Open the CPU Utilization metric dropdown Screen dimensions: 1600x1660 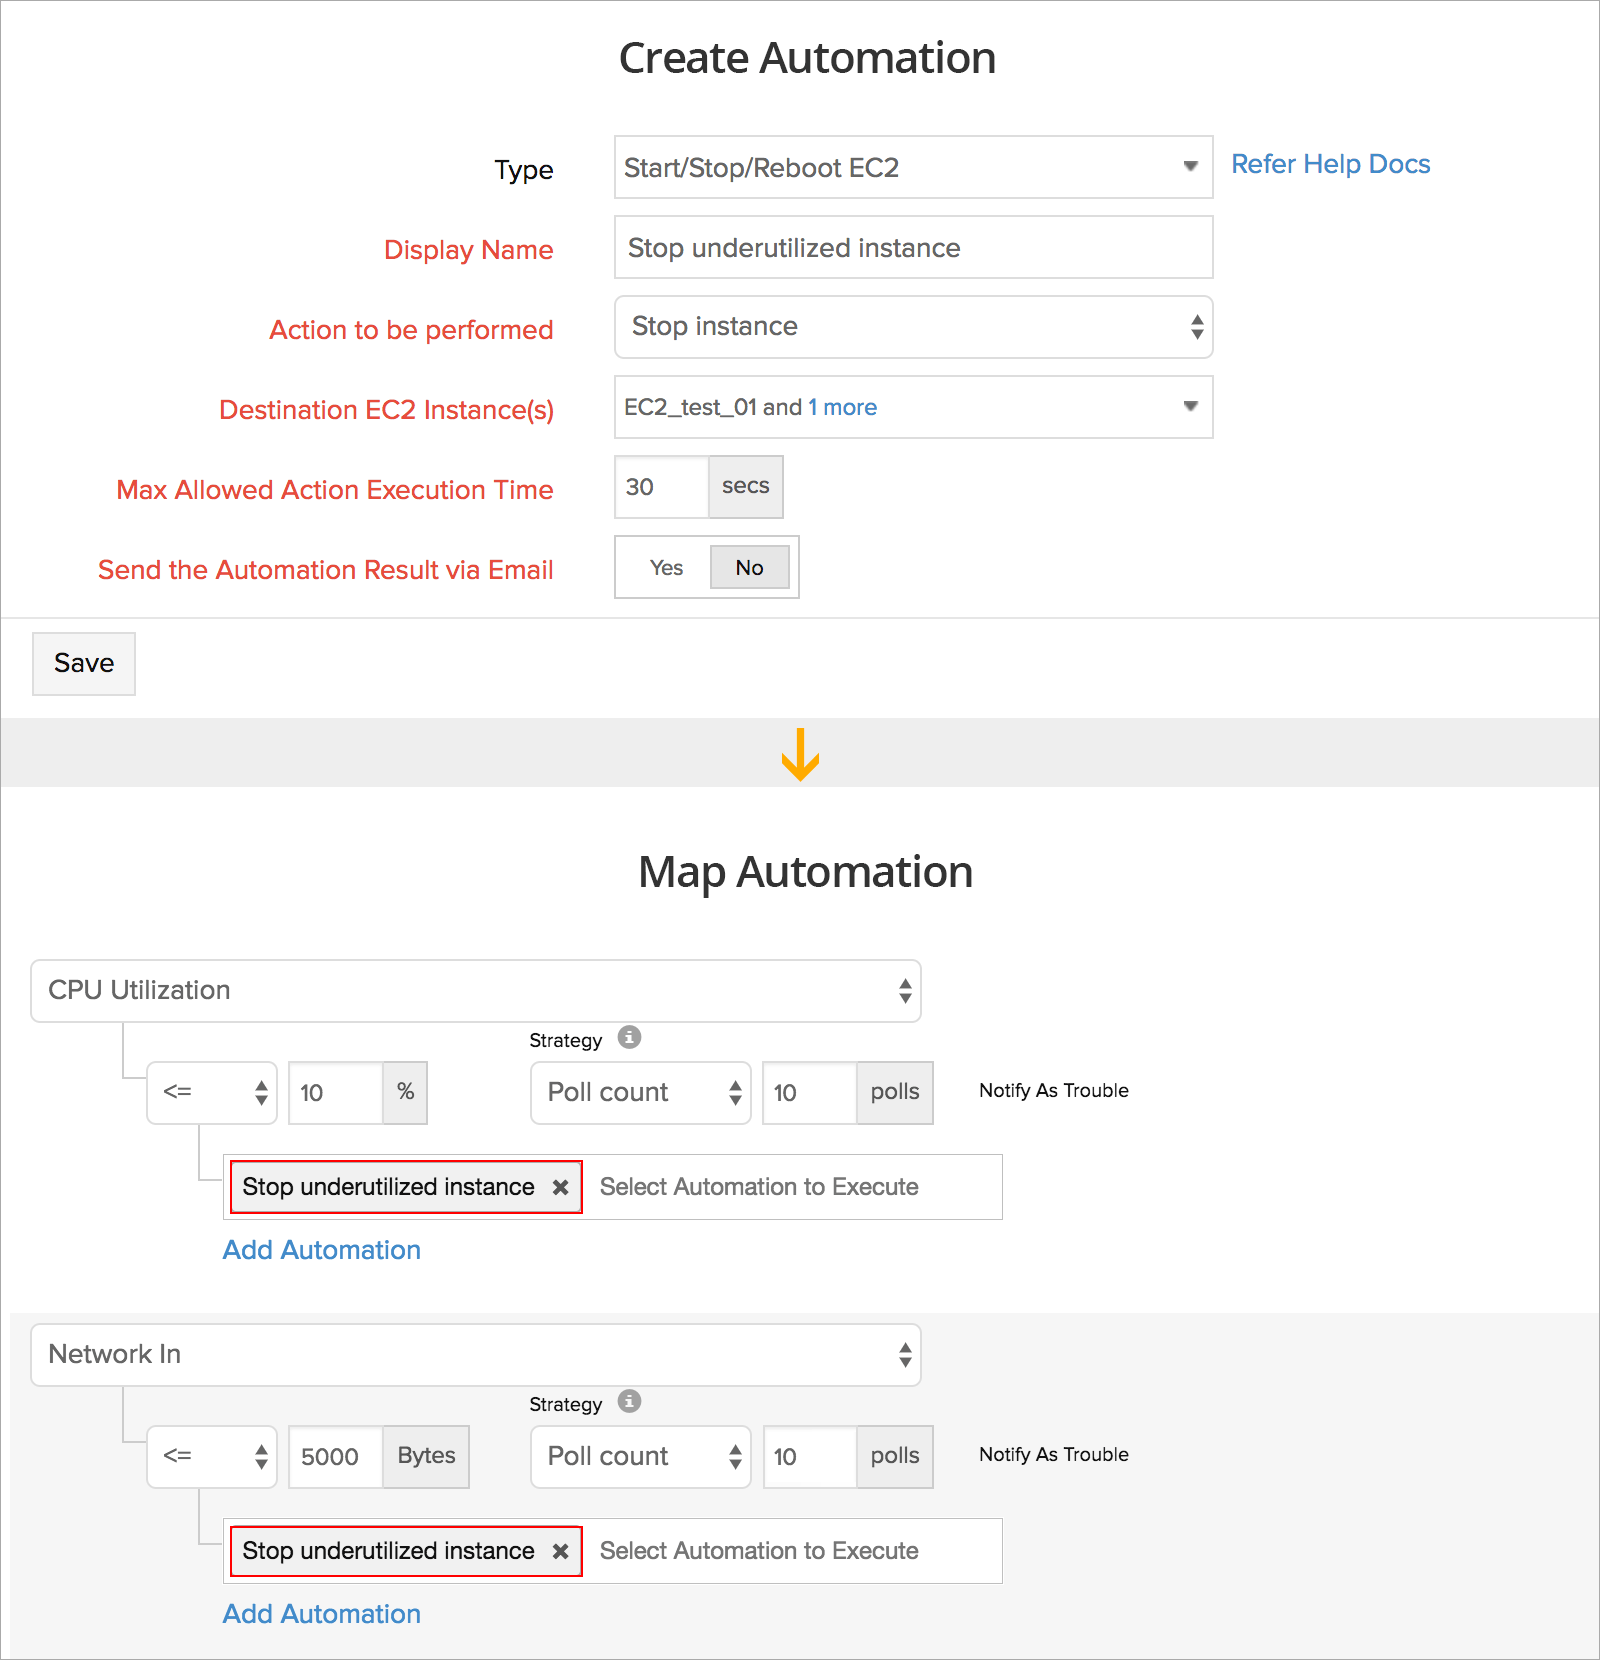[x=475, y=991]
